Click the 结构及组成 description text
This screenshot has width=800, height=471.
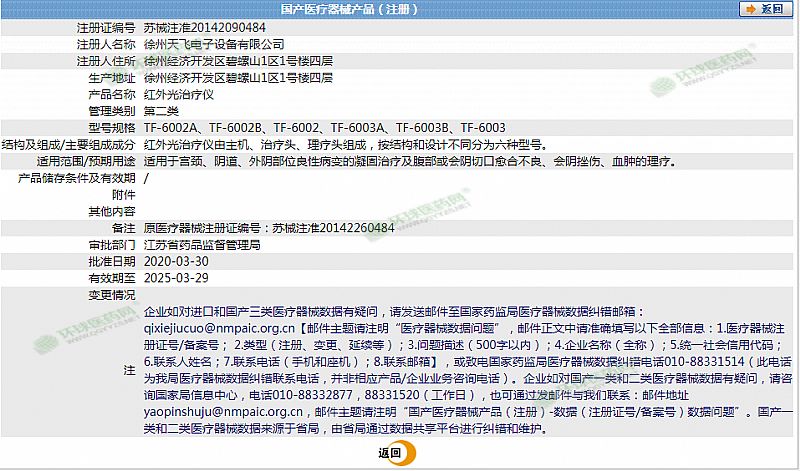click(337, 144)
